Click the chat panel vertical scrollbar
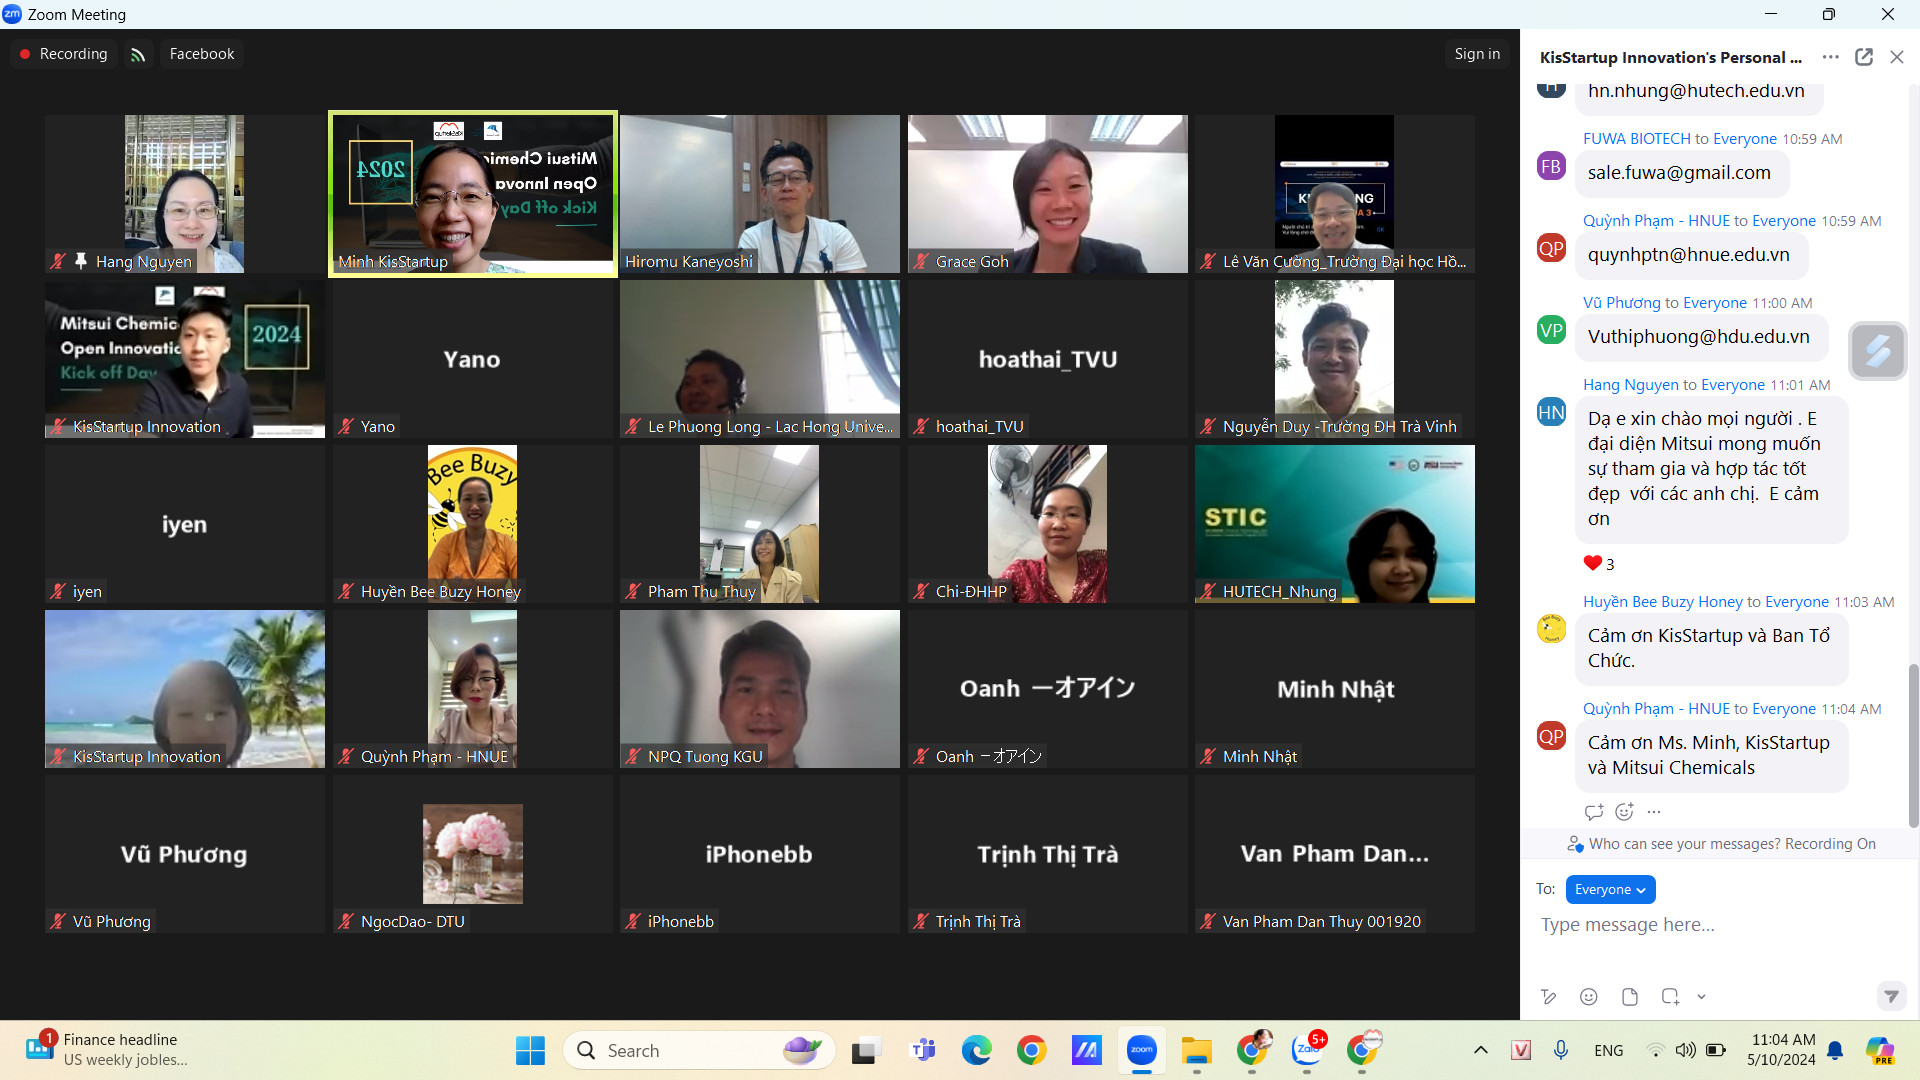 click(1913, 745)
